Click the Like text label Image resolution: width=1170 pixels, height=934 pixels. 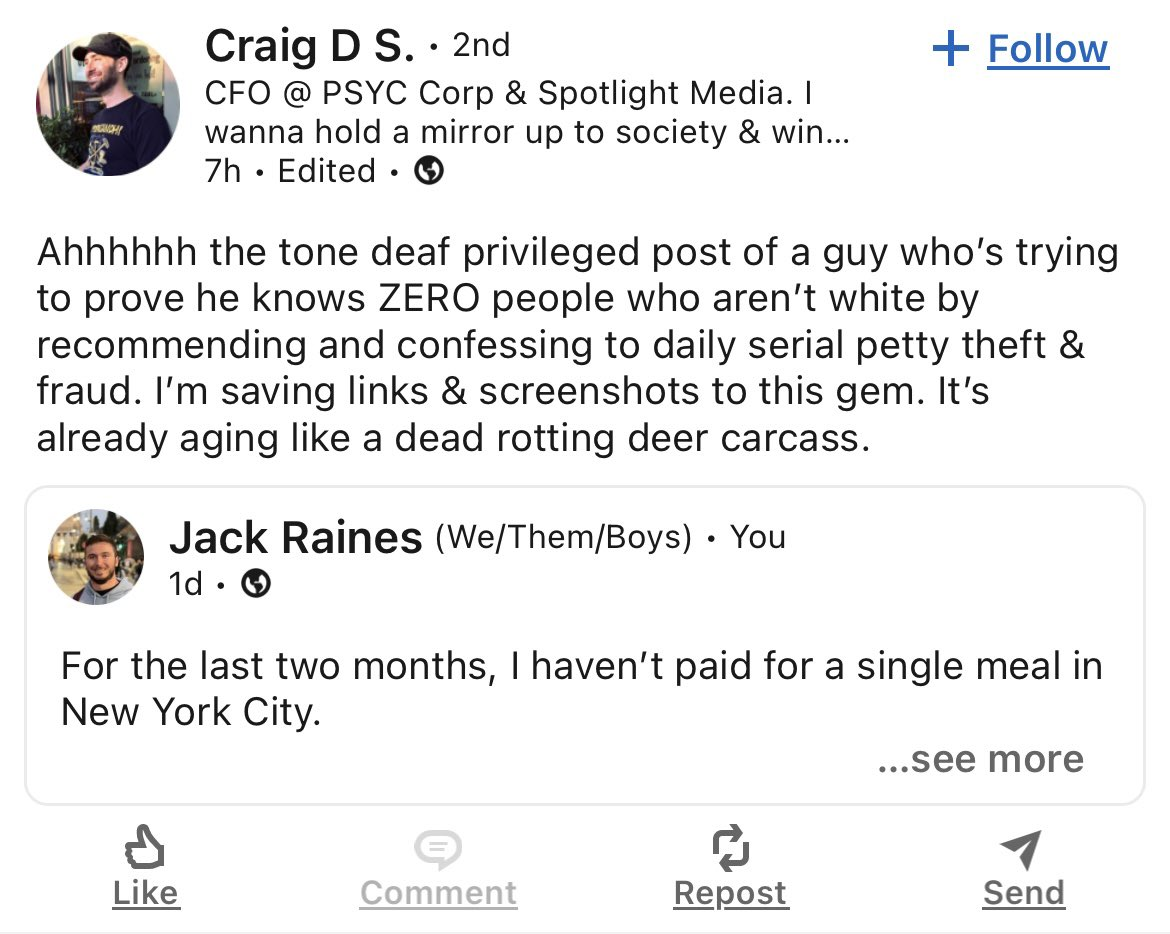tap(146, 893)
